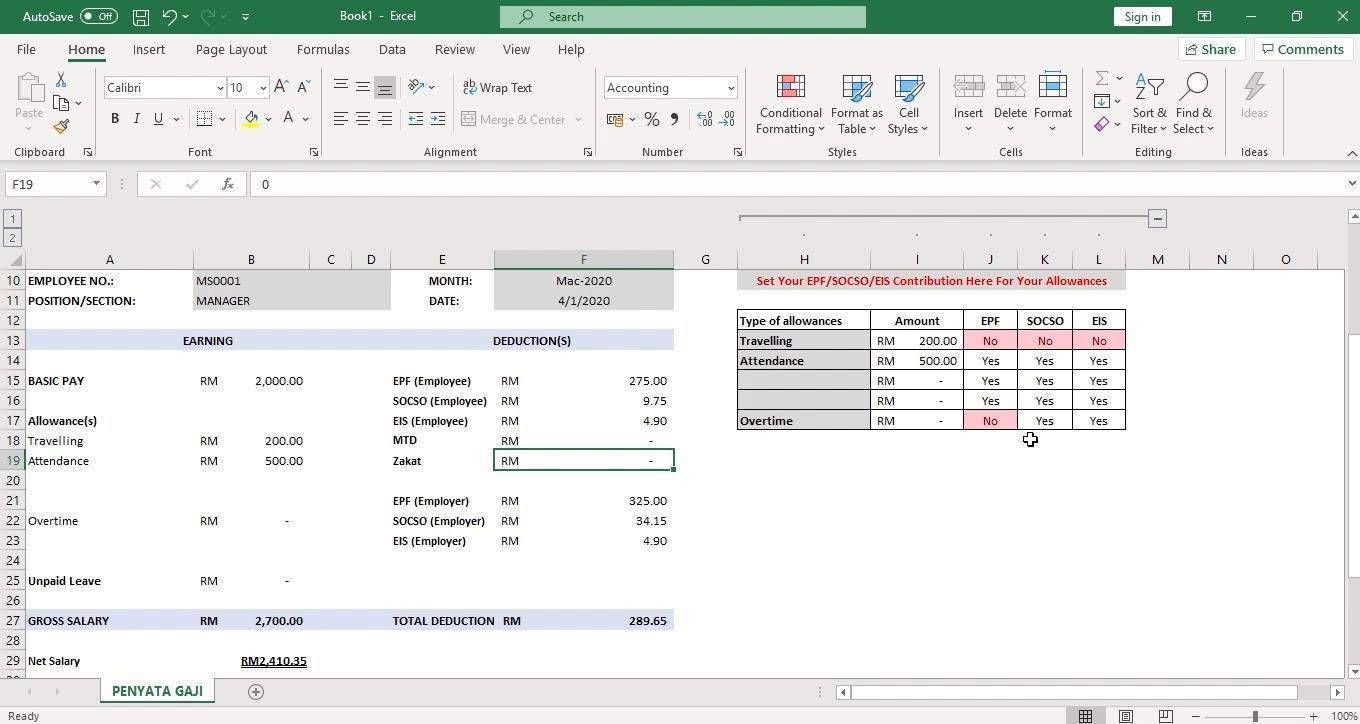
Task: Switch to the Insert tab
Action: [x=149, y=49]
